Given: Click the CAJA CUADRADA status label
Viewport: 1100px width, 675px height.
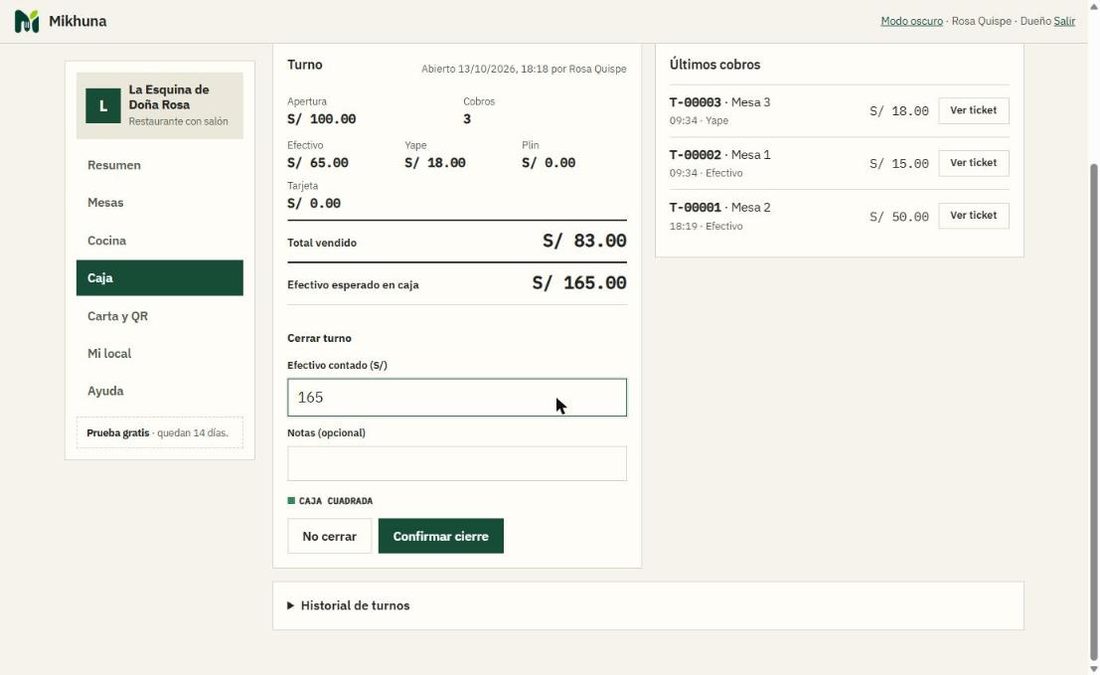Looking at the screenshot, I should 330,501.
